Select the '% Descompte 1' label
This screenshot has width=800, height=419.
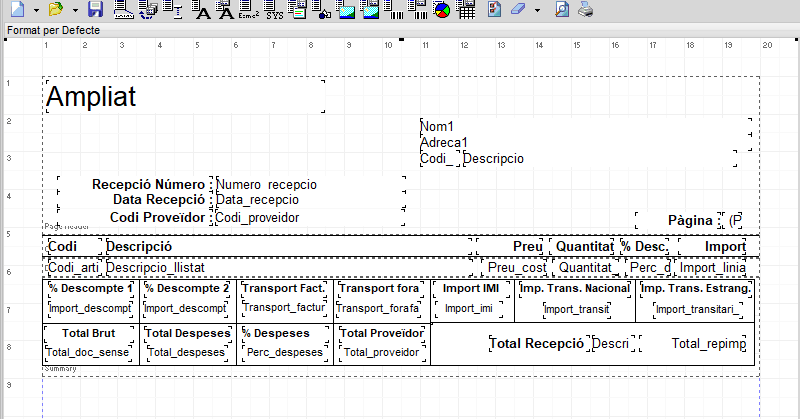coord(90,288)
